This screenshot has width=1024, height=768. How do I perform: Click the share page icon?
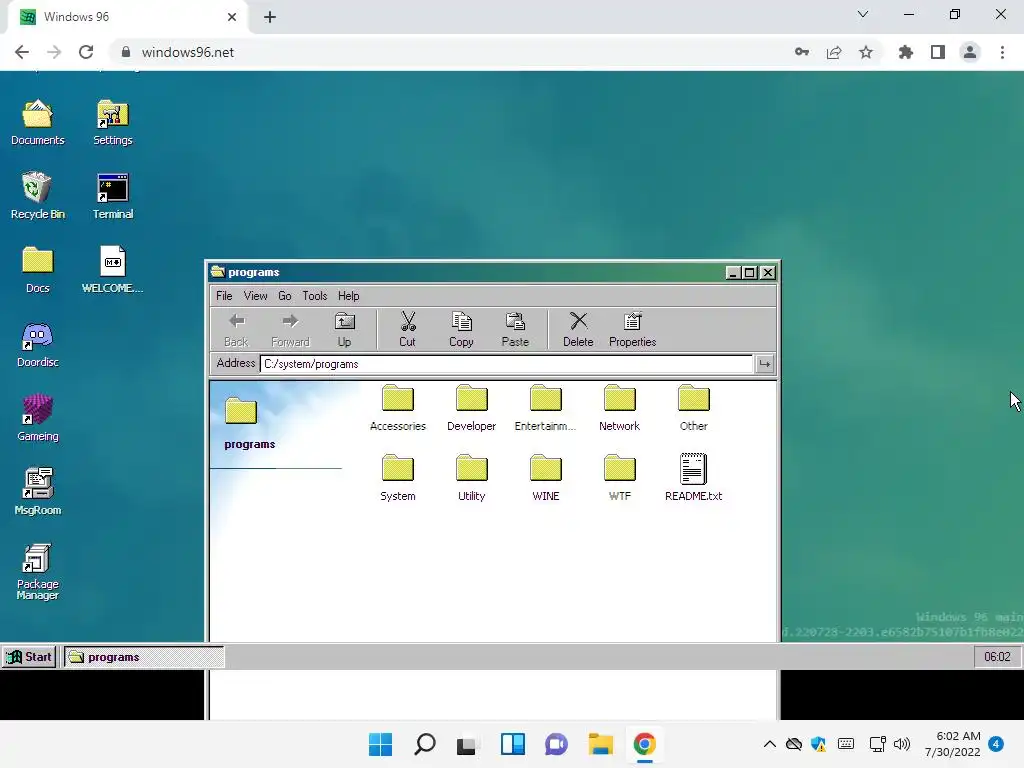tap(834, 52)
